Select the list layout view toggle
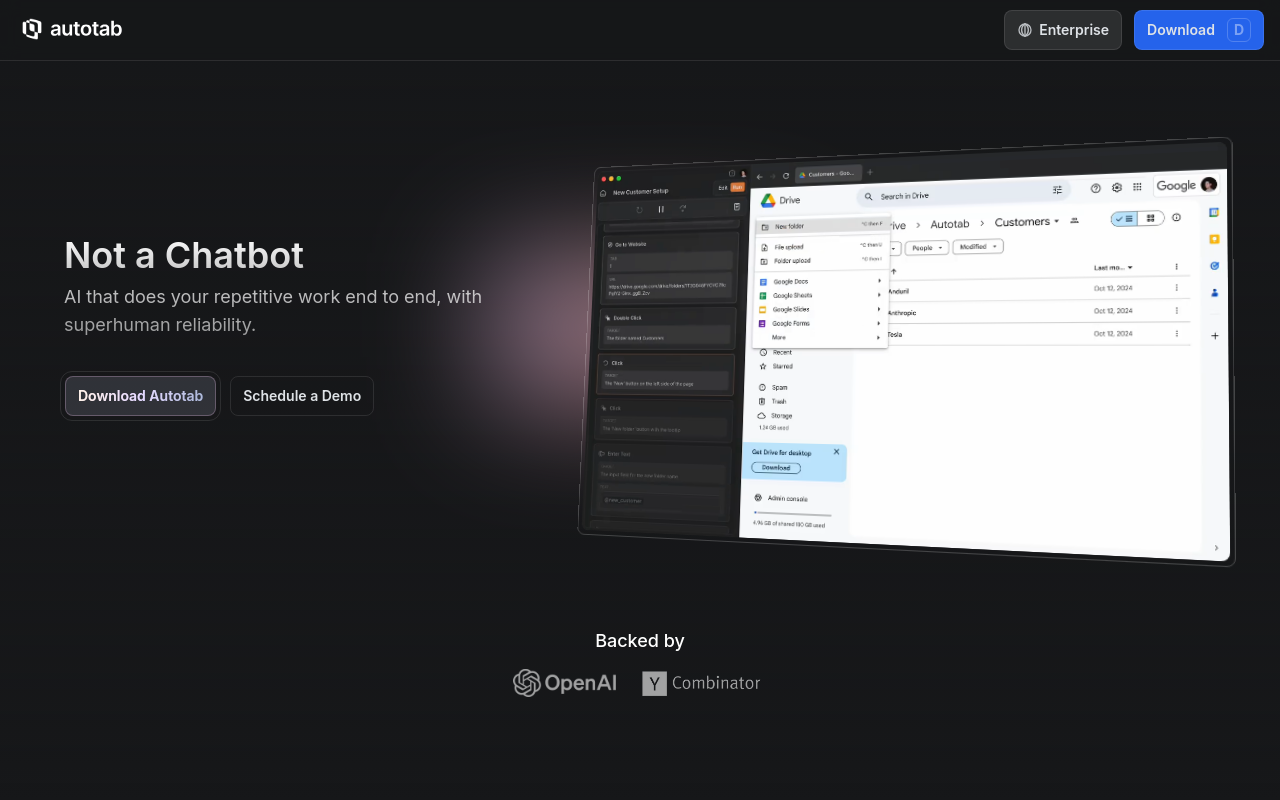This screenshot has width=1280, height=800. point(1125,218)
